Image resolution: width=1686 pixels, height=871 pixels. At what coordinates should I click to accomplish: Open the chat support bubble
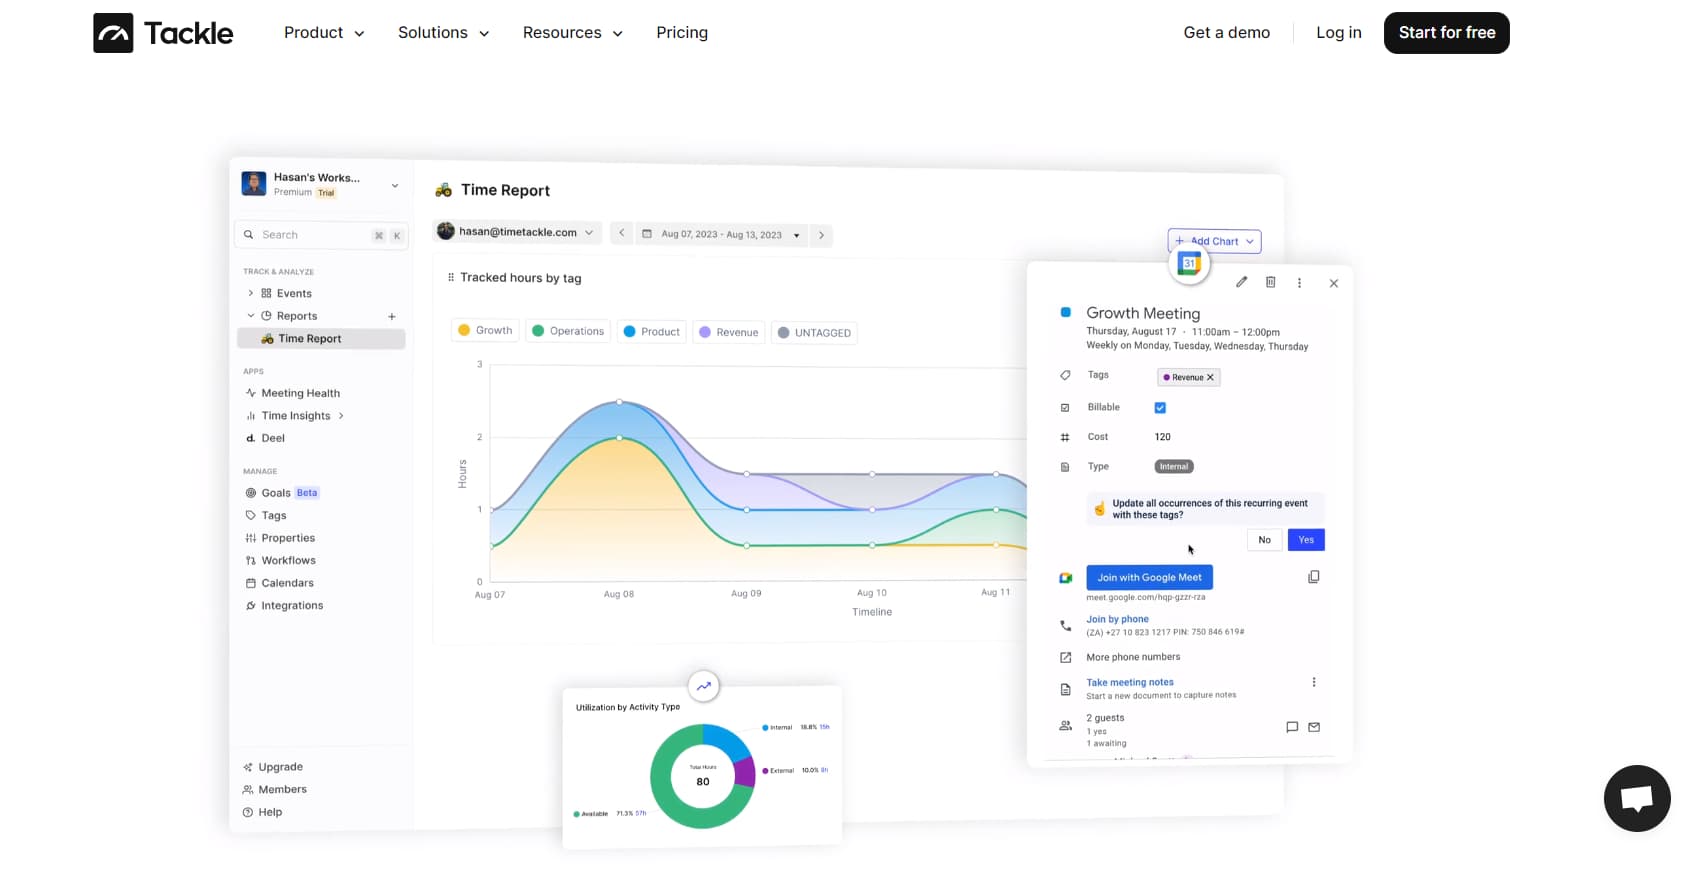[x=1636, y=798]
